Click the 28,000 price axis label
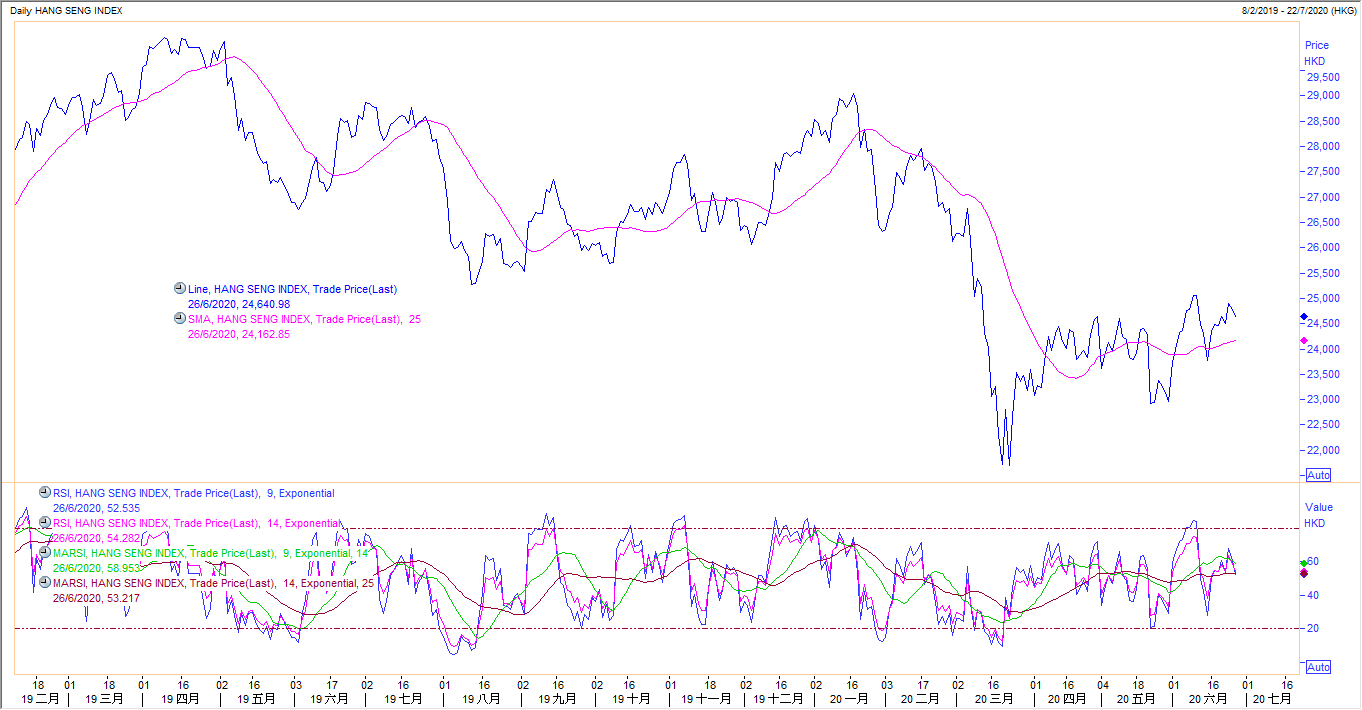Screen dimensions: 1362x710 point(1321,146)
